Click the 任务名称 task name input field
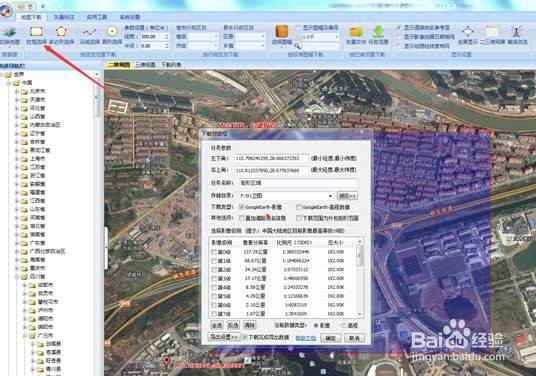This screenshot has width=536, height=376. point(298,183)
